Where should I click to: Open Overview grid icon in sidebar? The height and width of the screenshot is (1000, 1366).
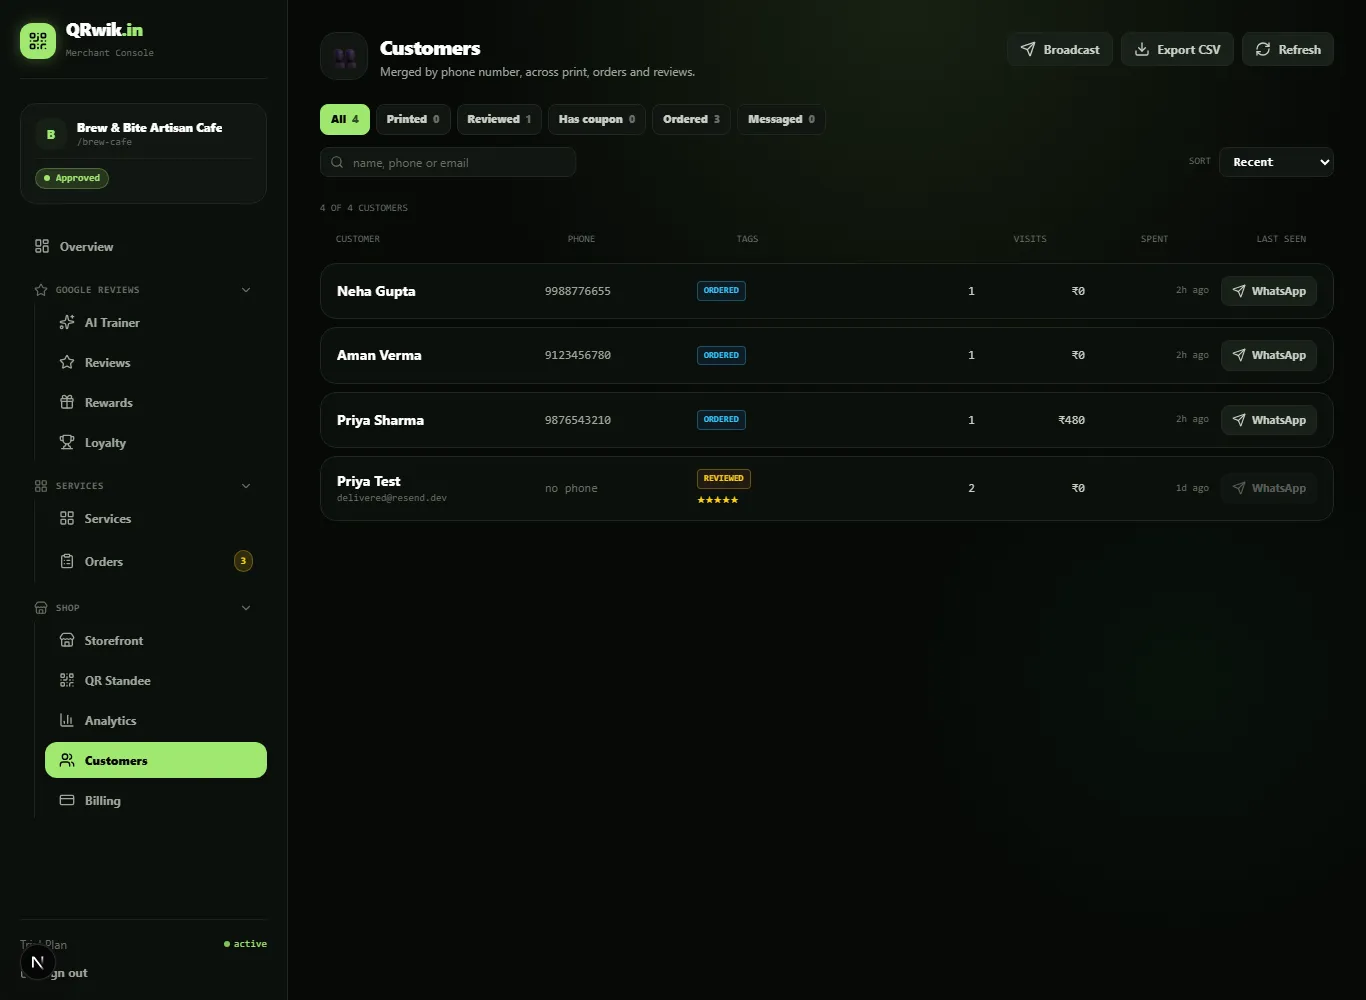[42, 246]
